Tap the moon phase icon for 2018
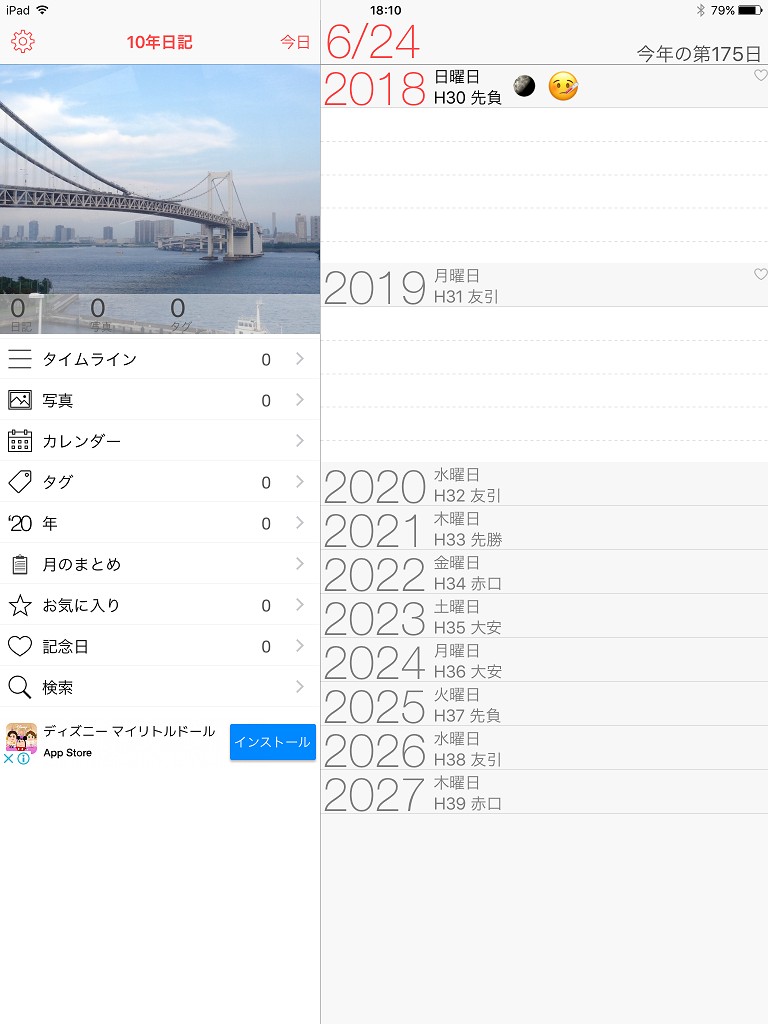The height and width of the screenshot is (1024, 768). point(524,87)
